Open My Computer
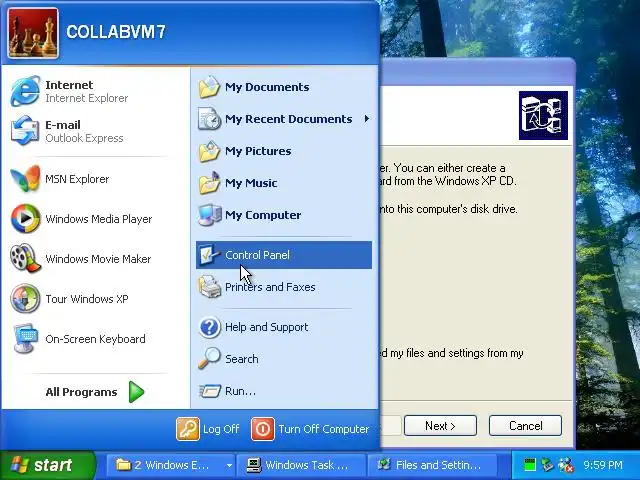This screenshot has height=480, width=640. coord(284,215)
